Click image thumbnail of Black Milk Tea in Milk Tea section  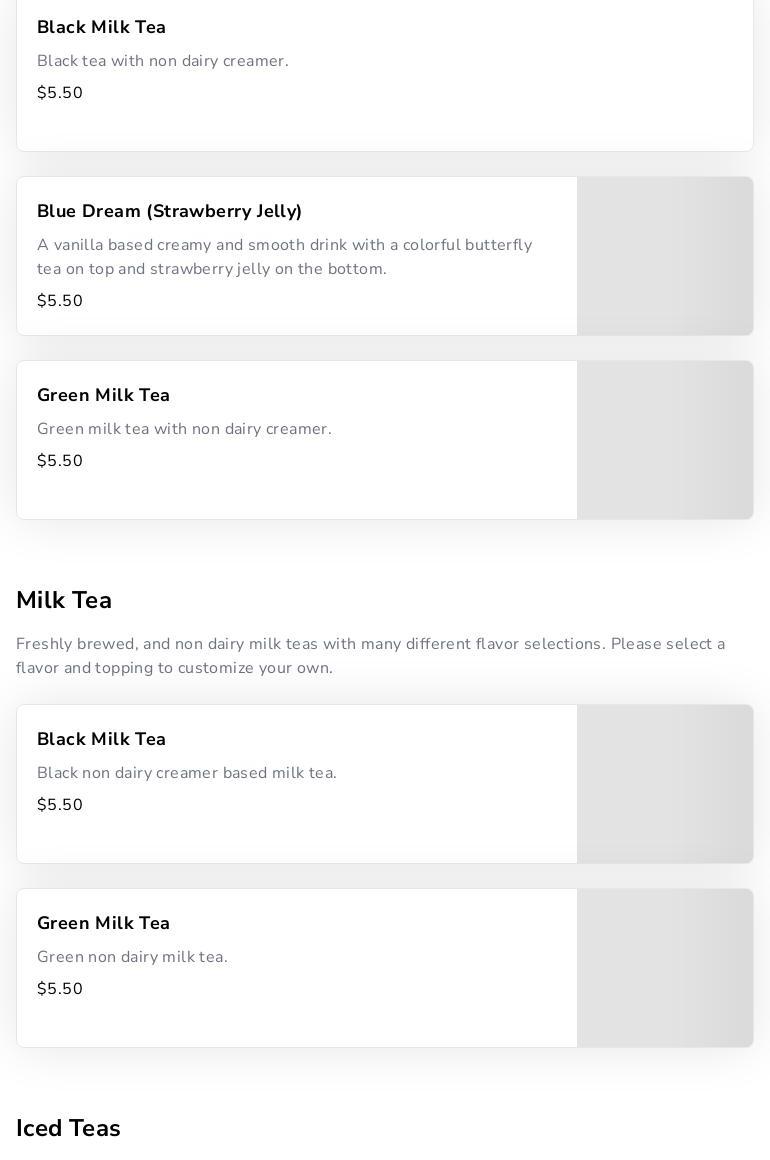click(665, 784)
